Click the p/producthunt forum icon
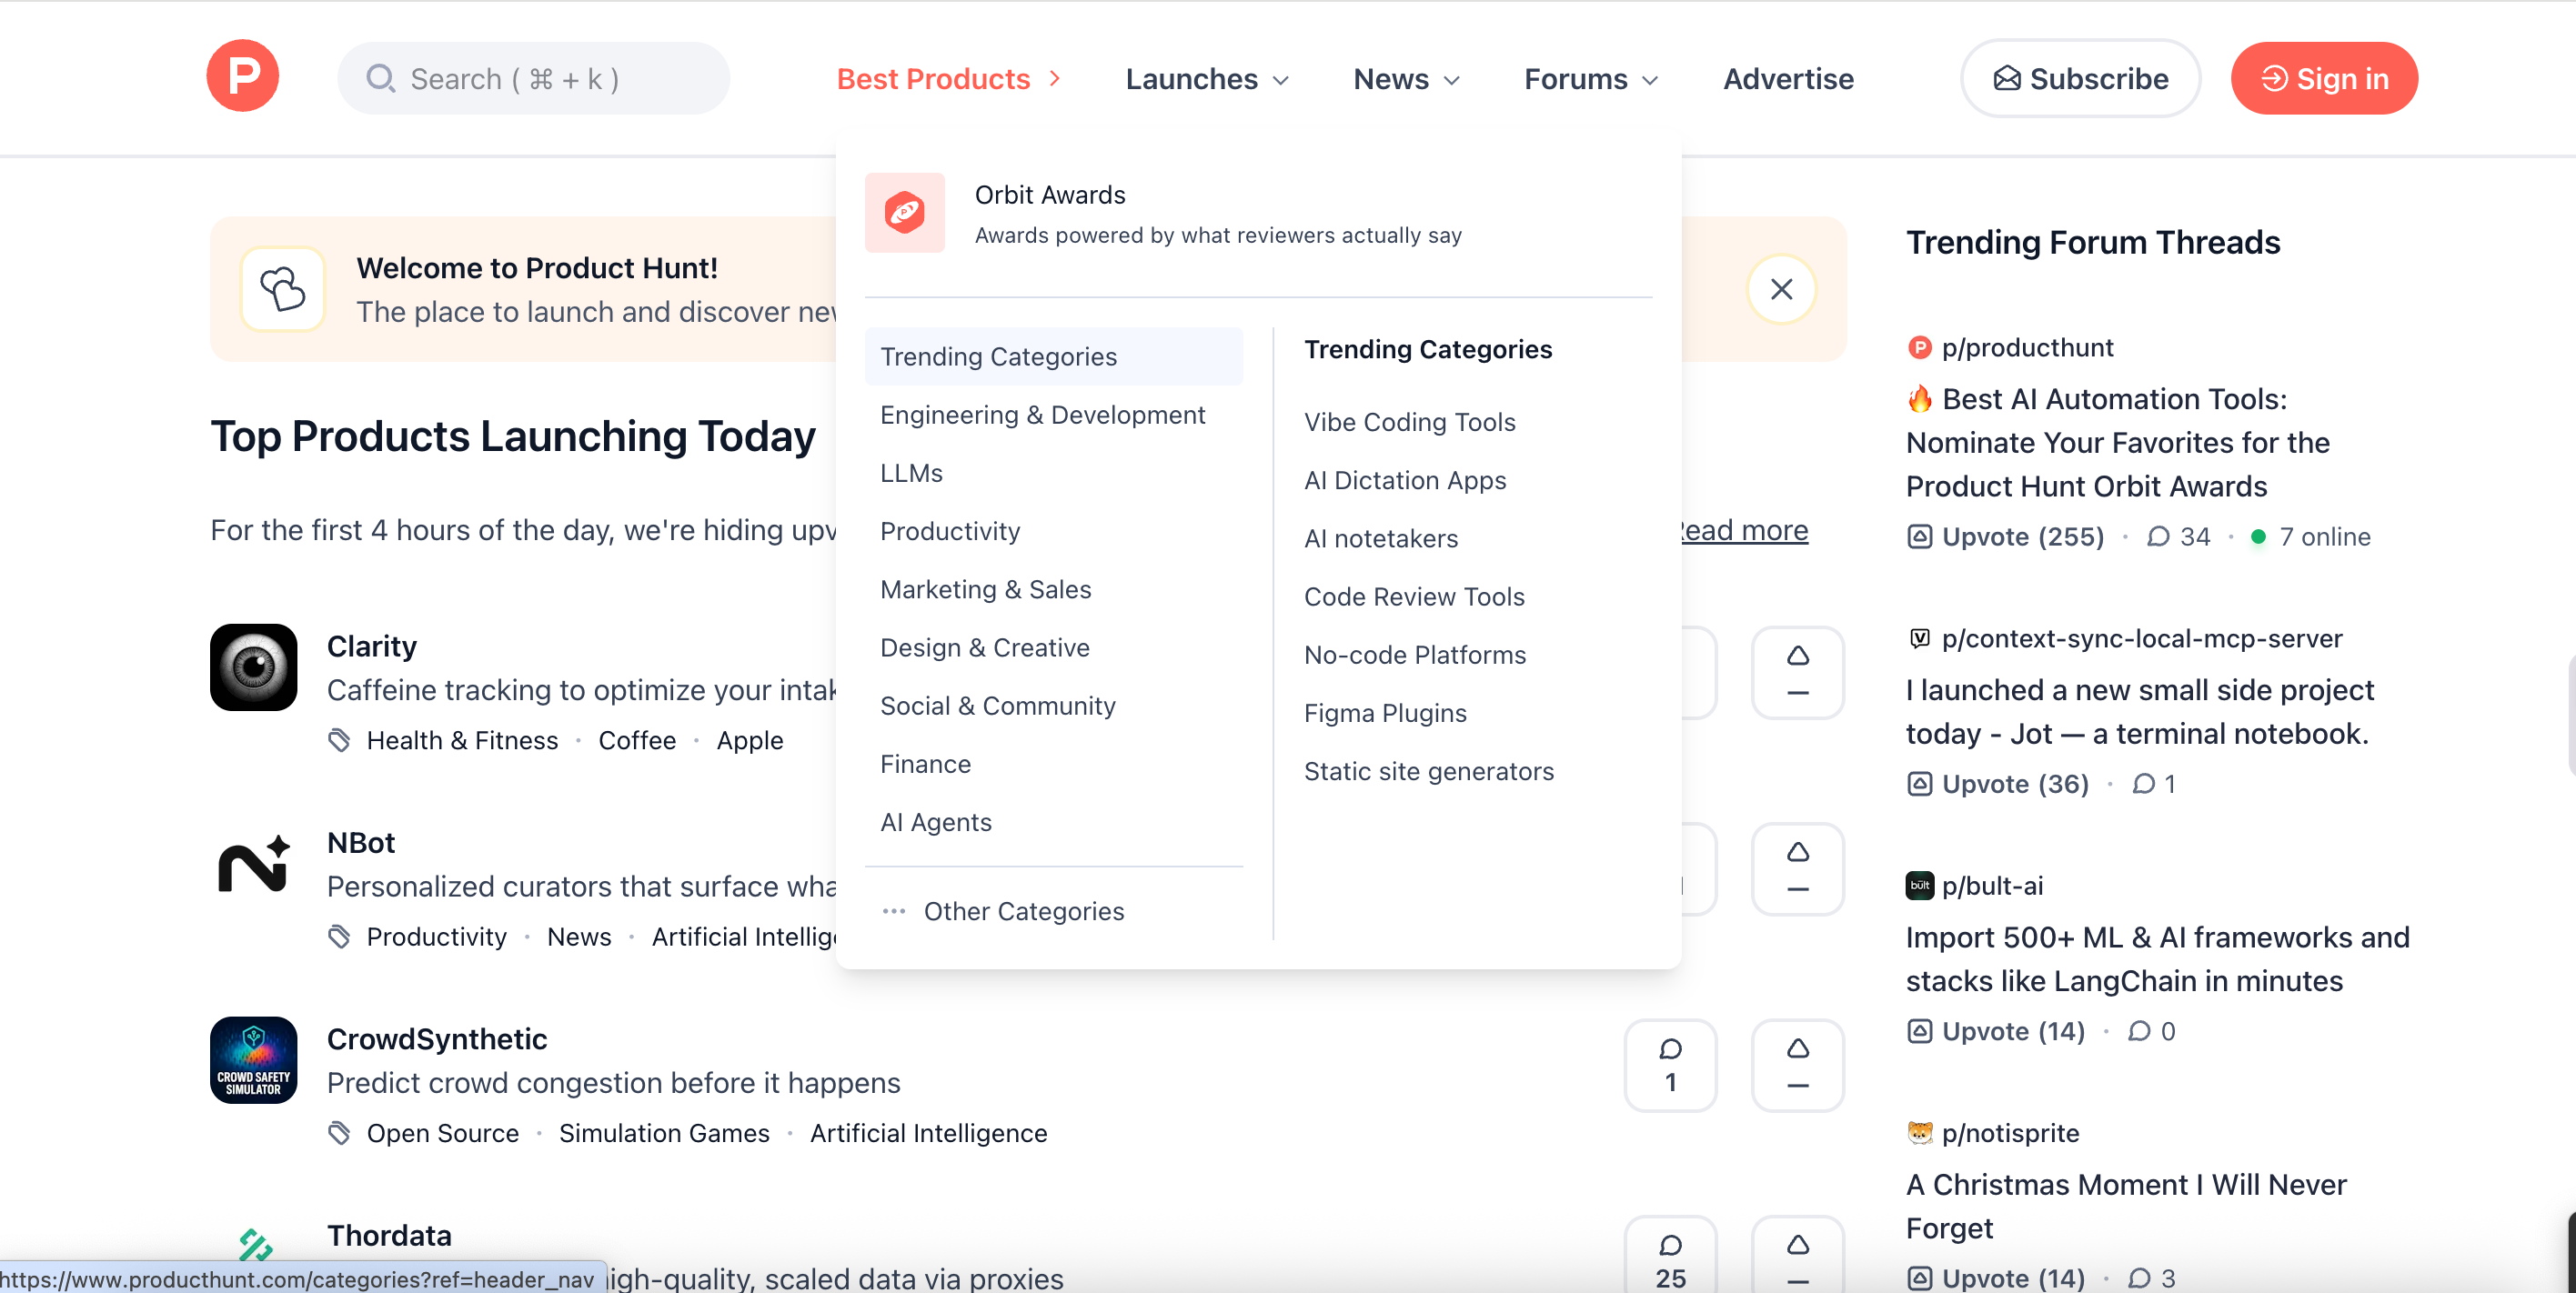 [1919, 348]
